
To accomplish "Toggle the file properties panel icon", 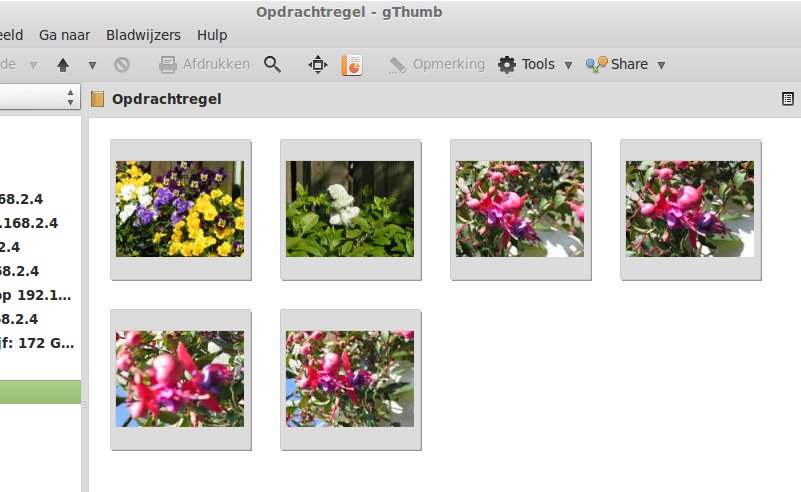I will [788, 99].
